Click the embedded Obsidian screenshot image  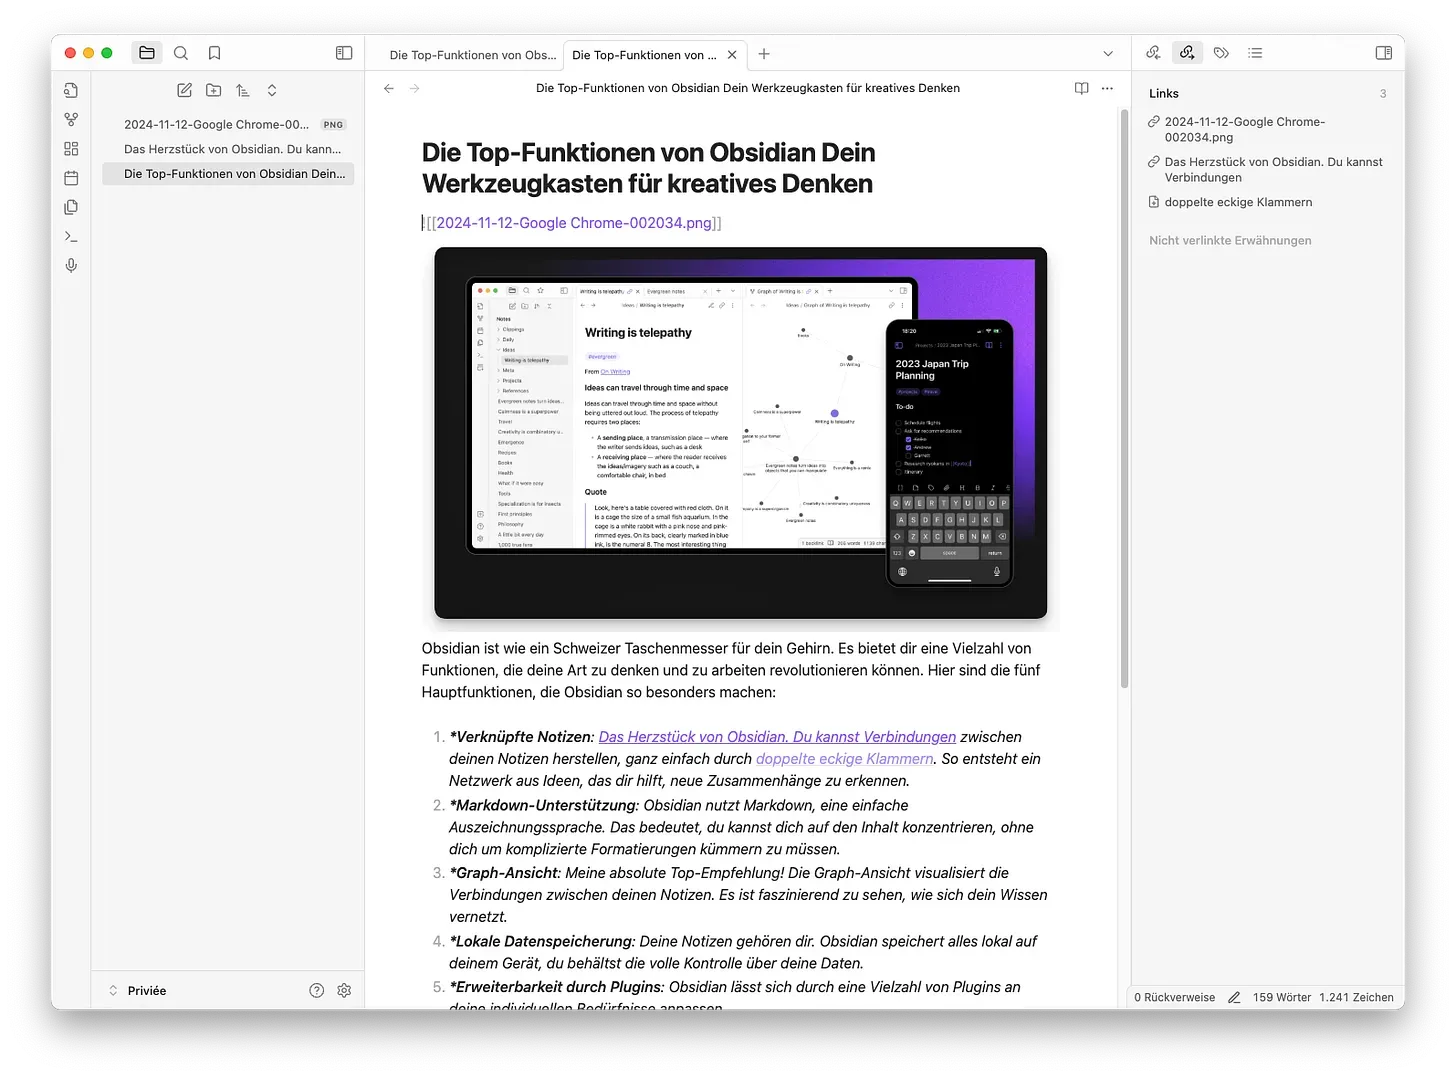coord(740,433)
